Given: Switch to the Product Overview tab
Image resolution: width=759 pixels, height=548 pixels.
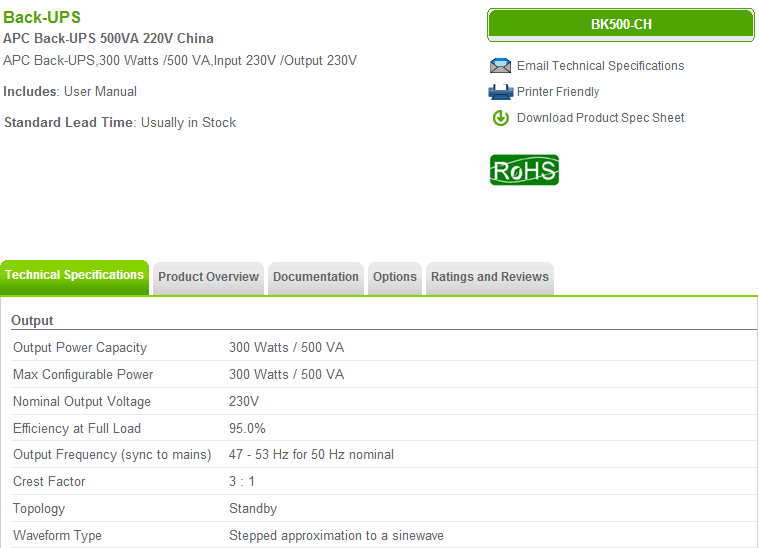Looking at the screenshot, I should [x=208, y=278].
